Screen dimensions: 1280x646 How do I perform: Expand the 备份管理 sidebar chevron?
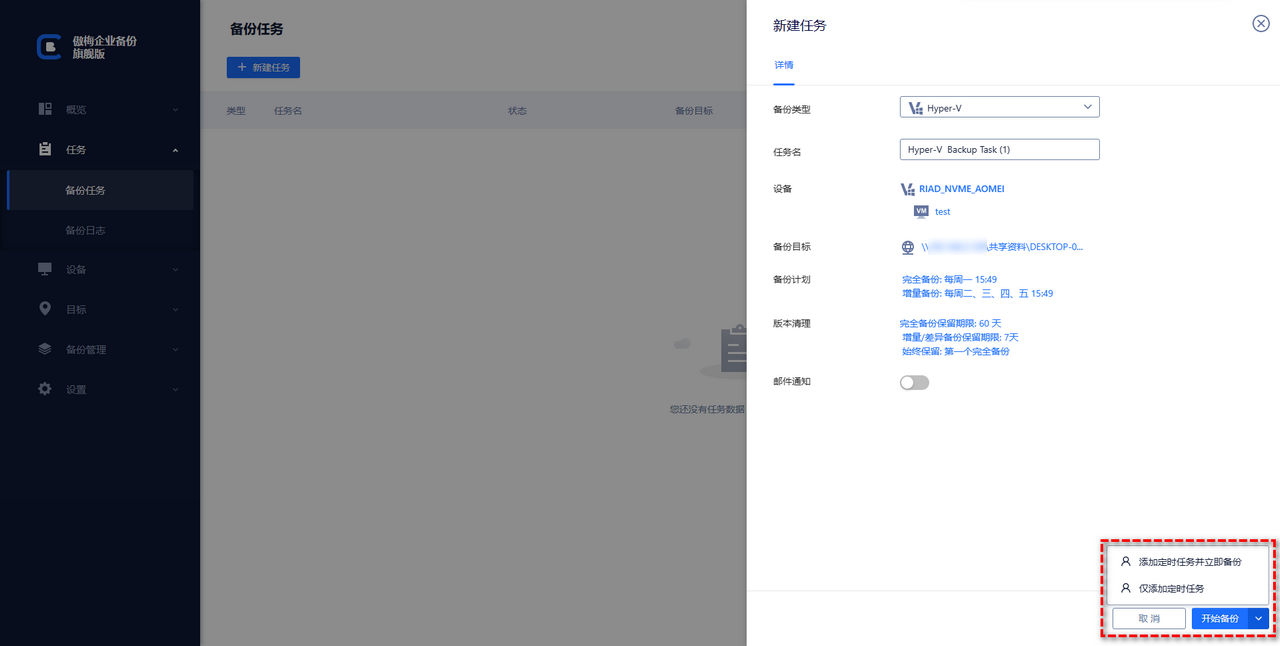point(175,350)
